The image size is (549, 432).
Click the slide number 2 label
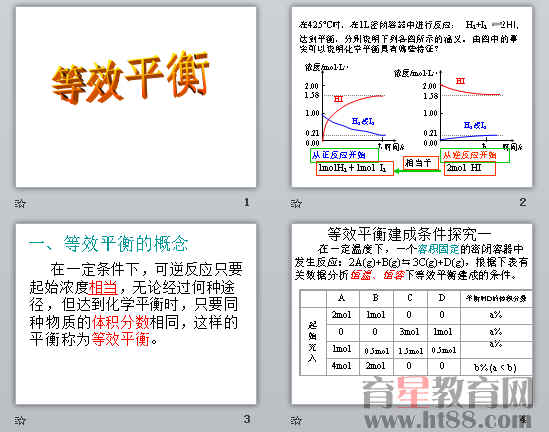pos(523,202)
